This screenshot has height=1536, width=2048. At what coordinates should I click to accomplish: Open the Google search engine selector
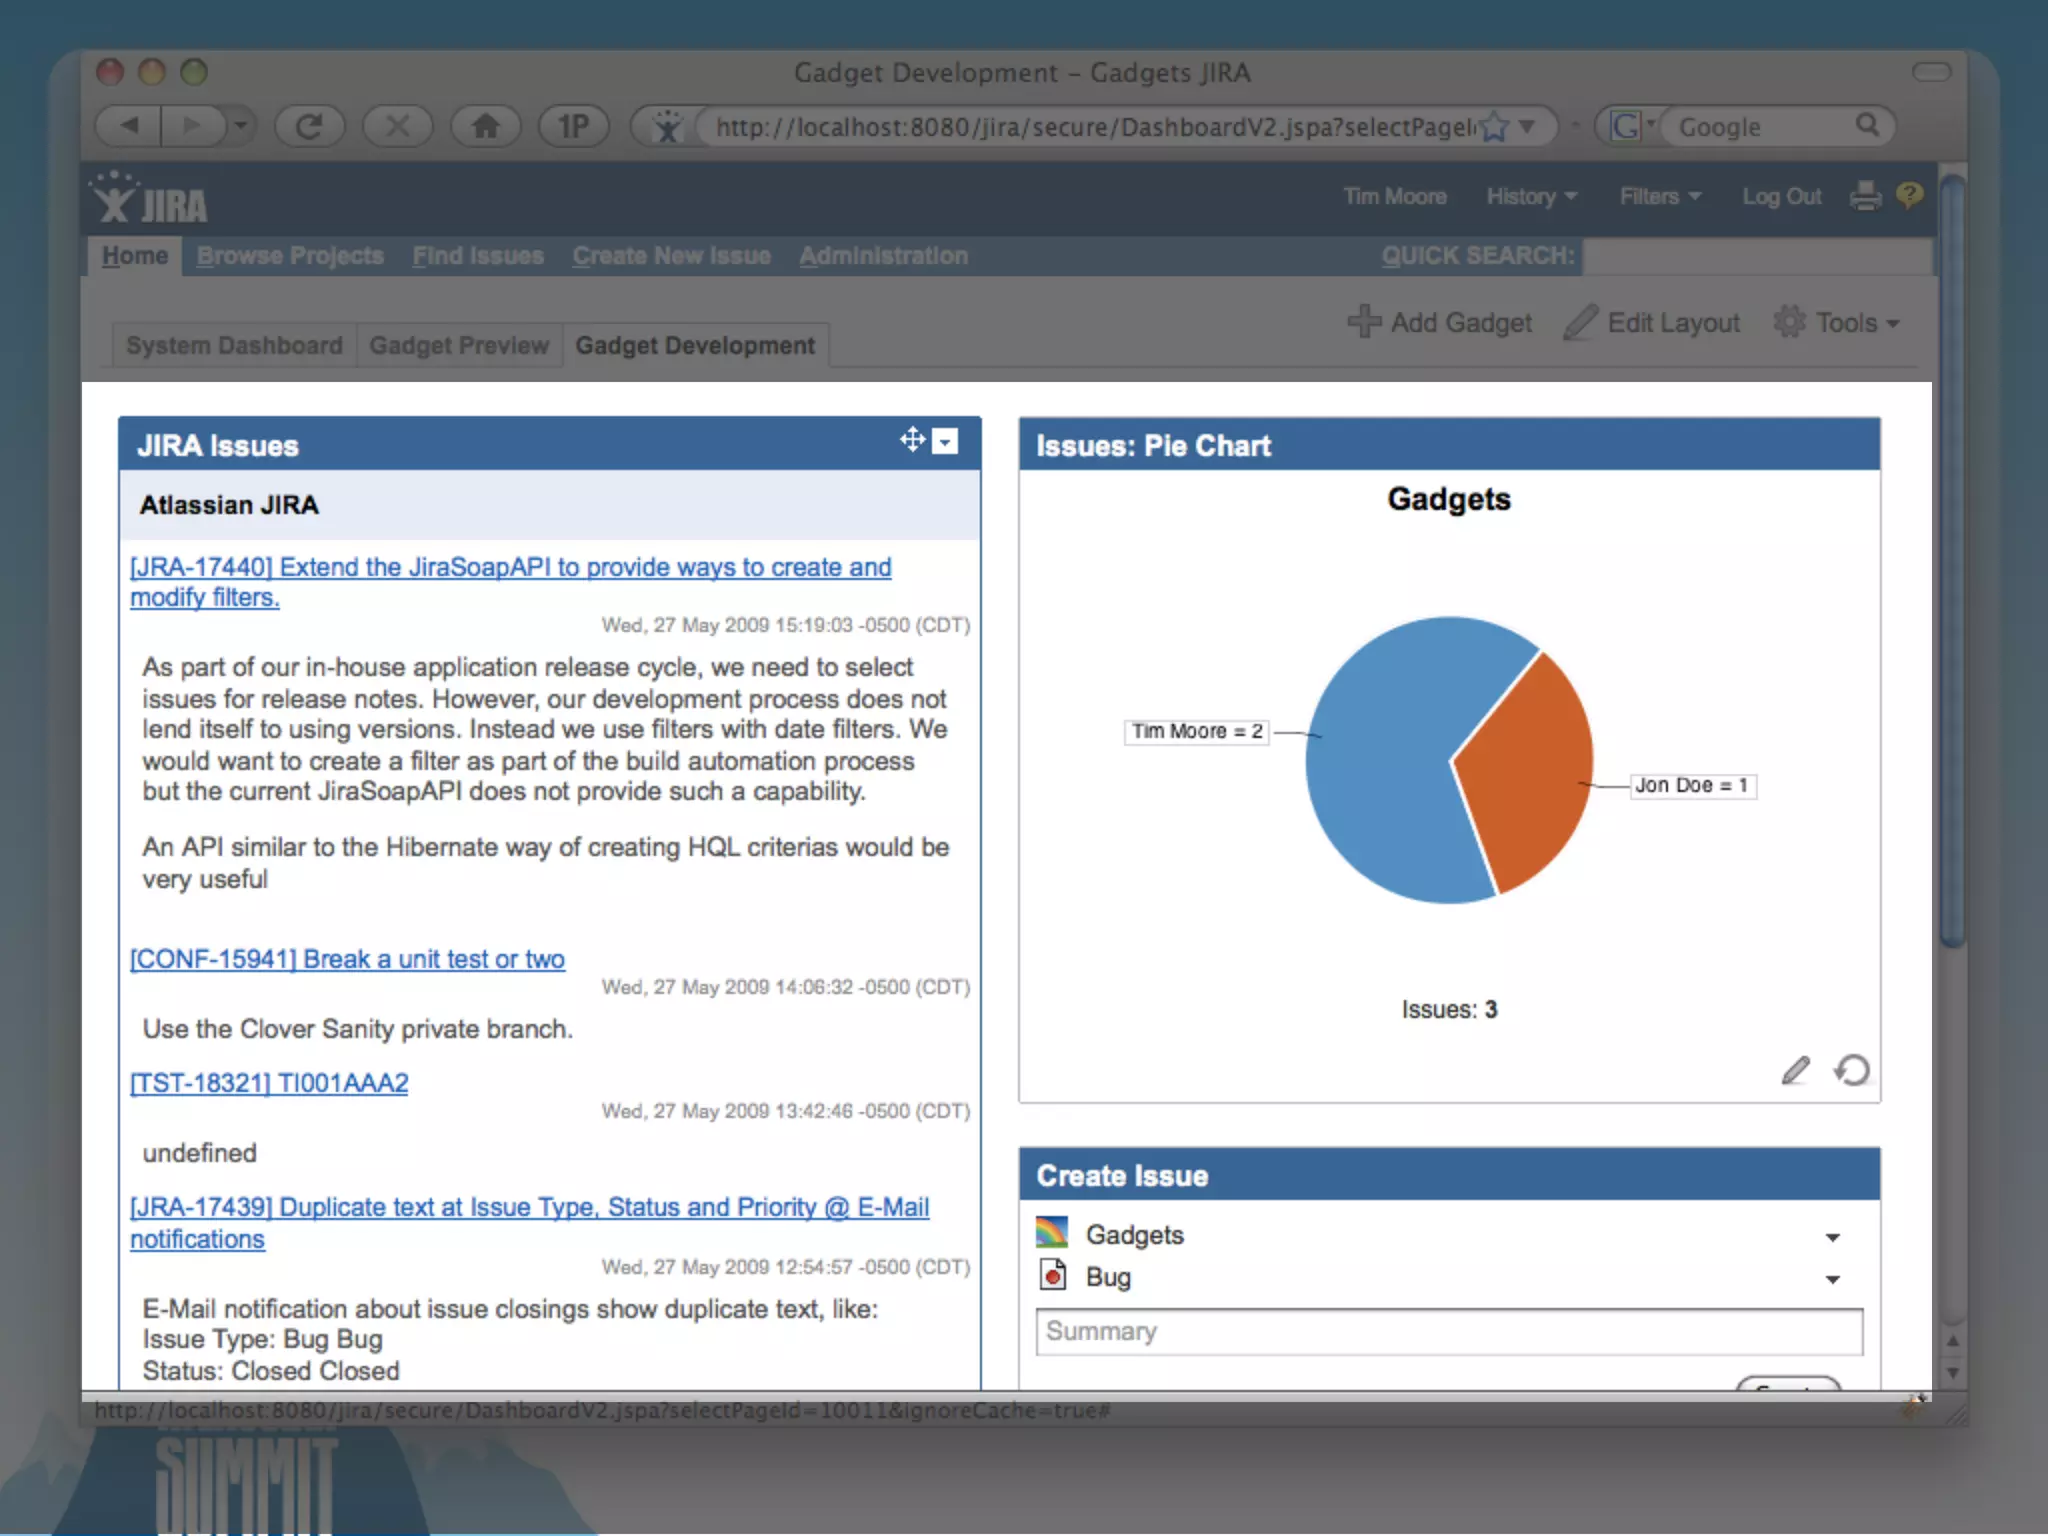point(1630,127)
